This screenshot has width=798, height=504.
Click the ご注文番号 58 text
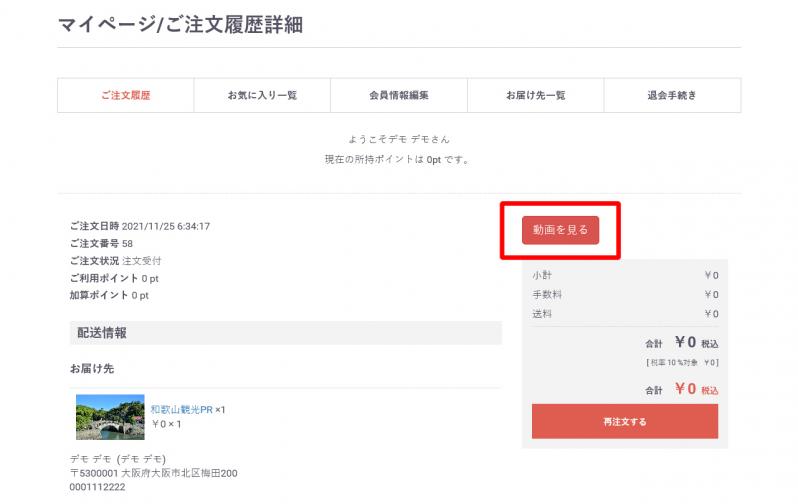(102, 243)
